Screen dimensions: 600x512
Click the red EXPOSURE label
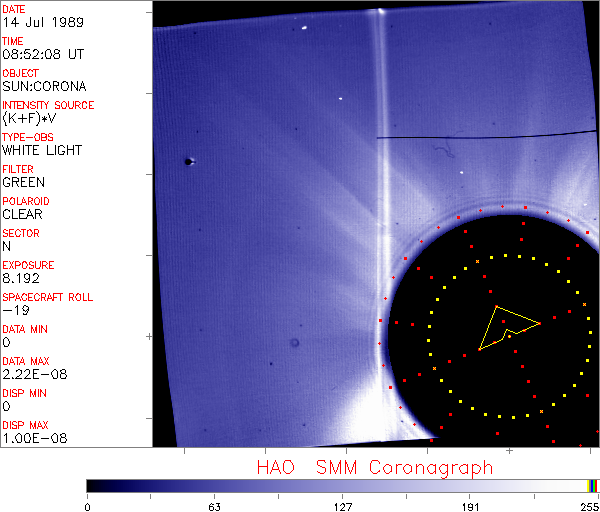pos(28,265)
